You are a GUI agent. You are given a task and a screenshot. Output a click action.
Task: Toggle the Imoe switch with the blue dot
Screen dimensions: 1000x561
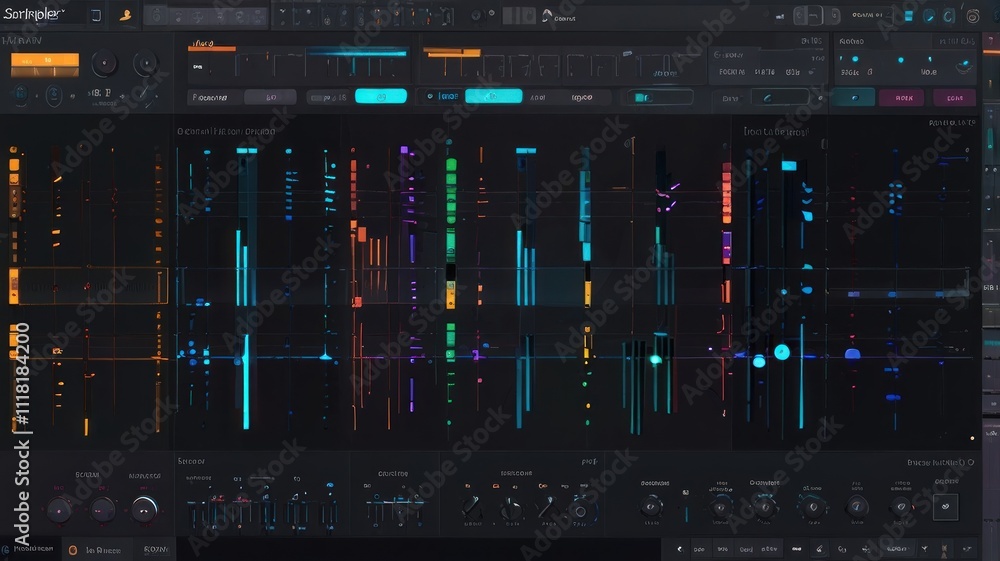[442, 96]
